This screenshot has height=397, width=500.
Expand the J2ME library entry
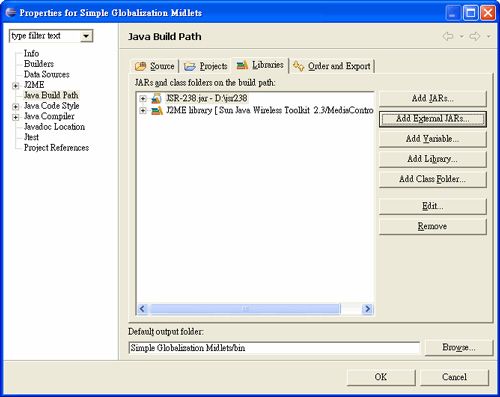click(x=143, y=110)
